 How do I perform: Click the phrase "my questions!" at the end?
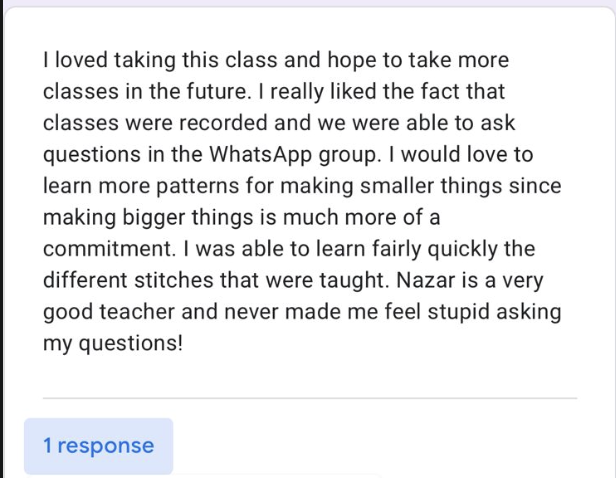click(x=113, y=343)
